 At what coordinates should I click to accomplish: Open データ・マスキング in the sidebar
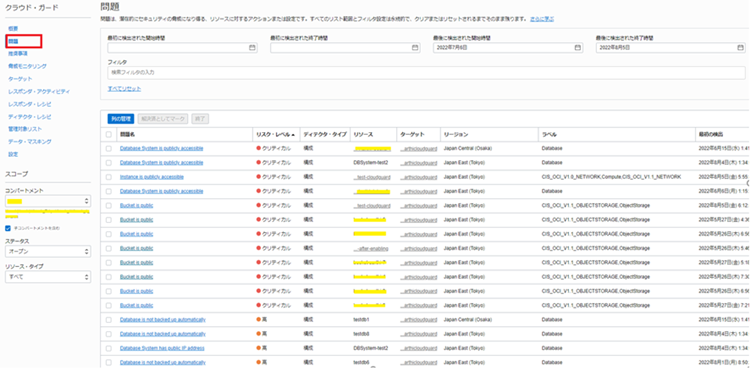tap(30, 142)
